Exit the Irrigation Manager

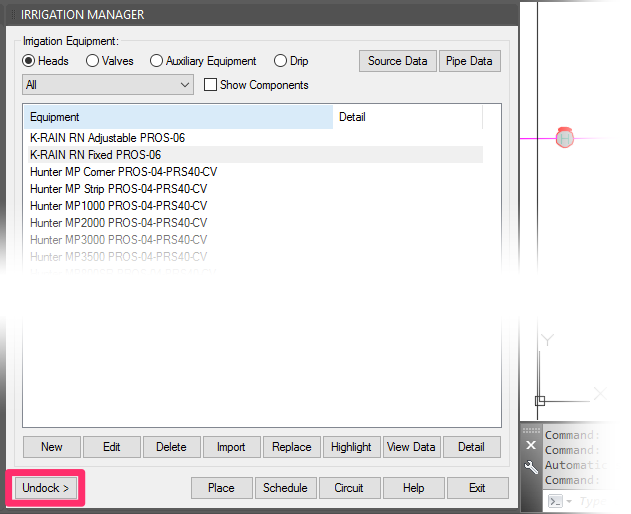[x=478, y=488]
